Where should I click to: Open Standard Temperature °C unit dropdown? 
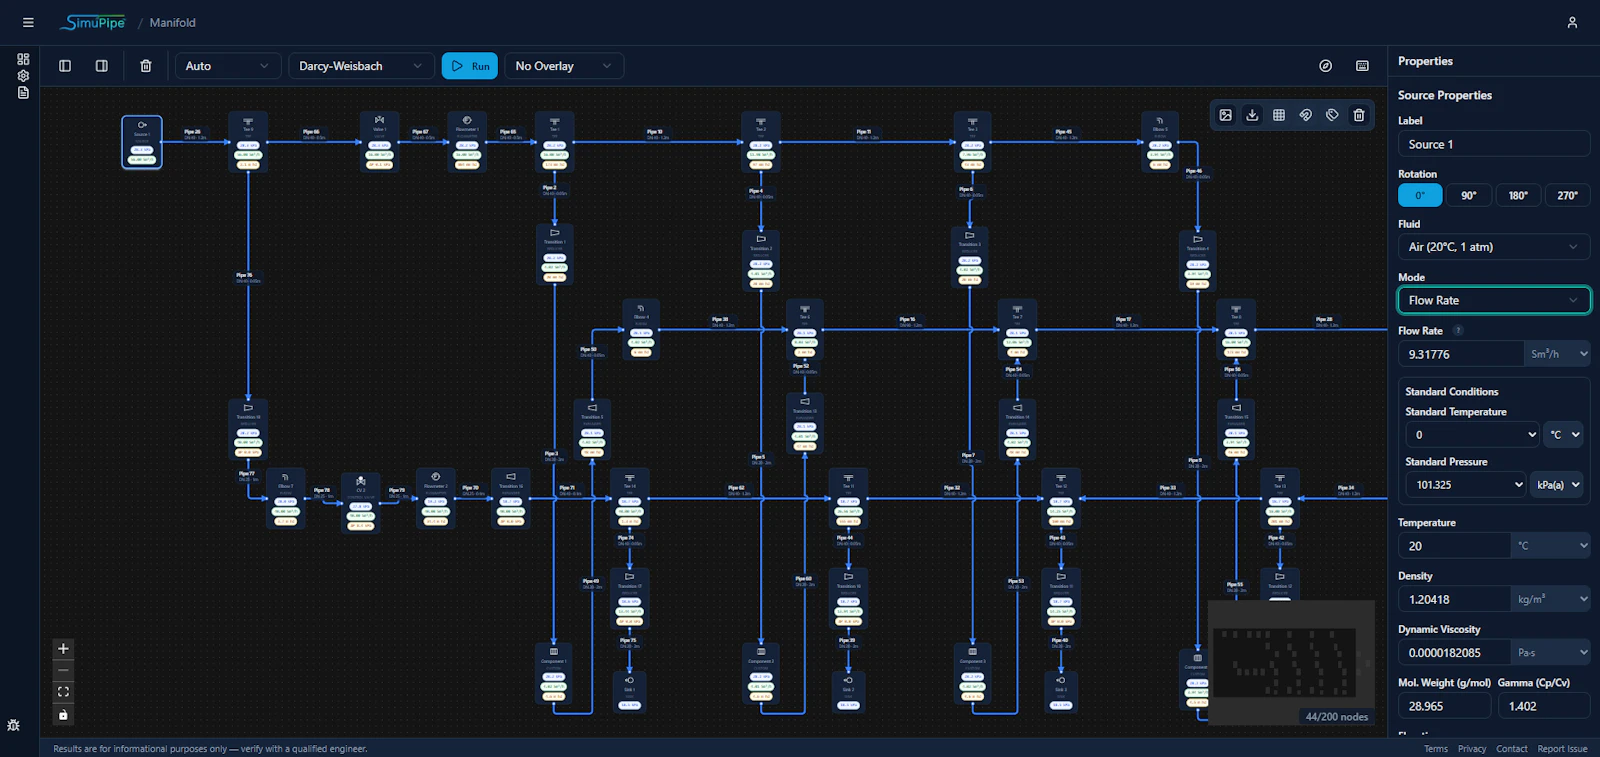(x=1564, y=434)
